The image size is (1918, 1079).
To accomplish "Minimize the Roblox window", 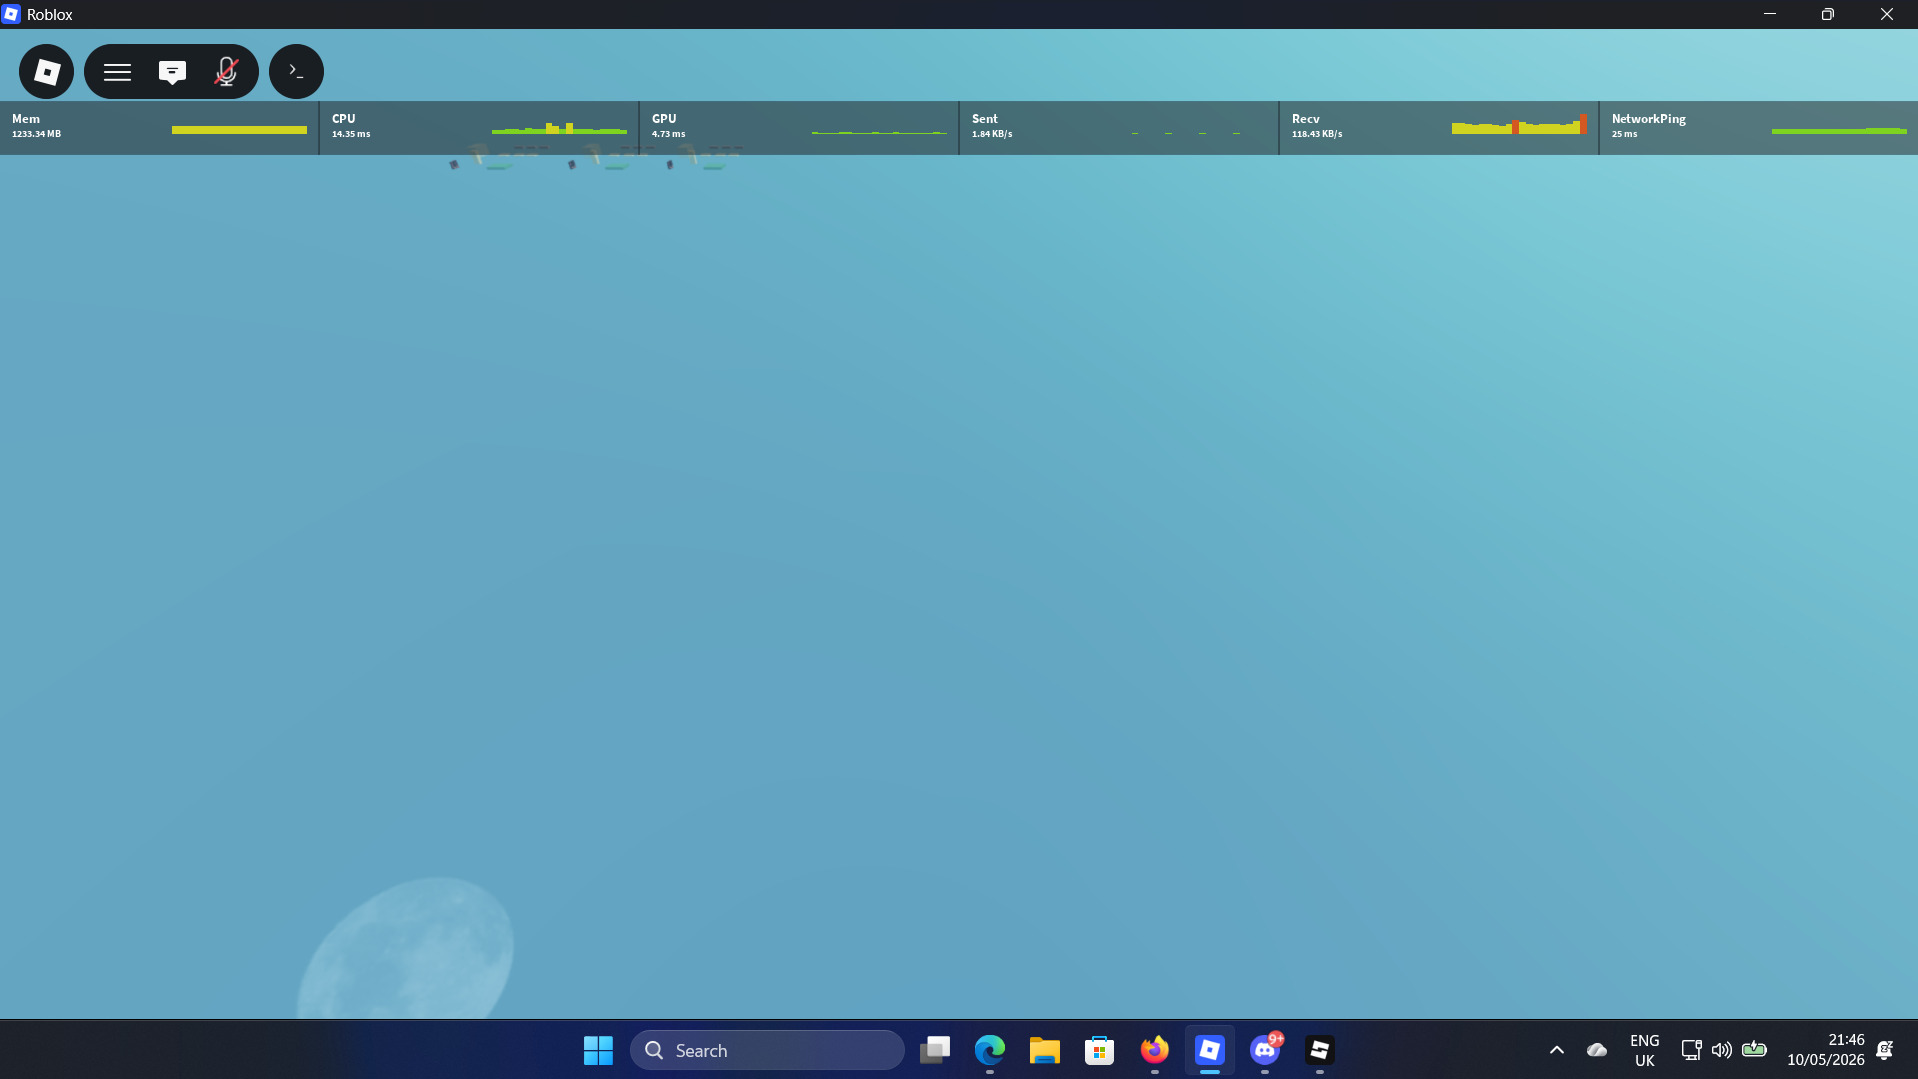I will [1770, 14].
